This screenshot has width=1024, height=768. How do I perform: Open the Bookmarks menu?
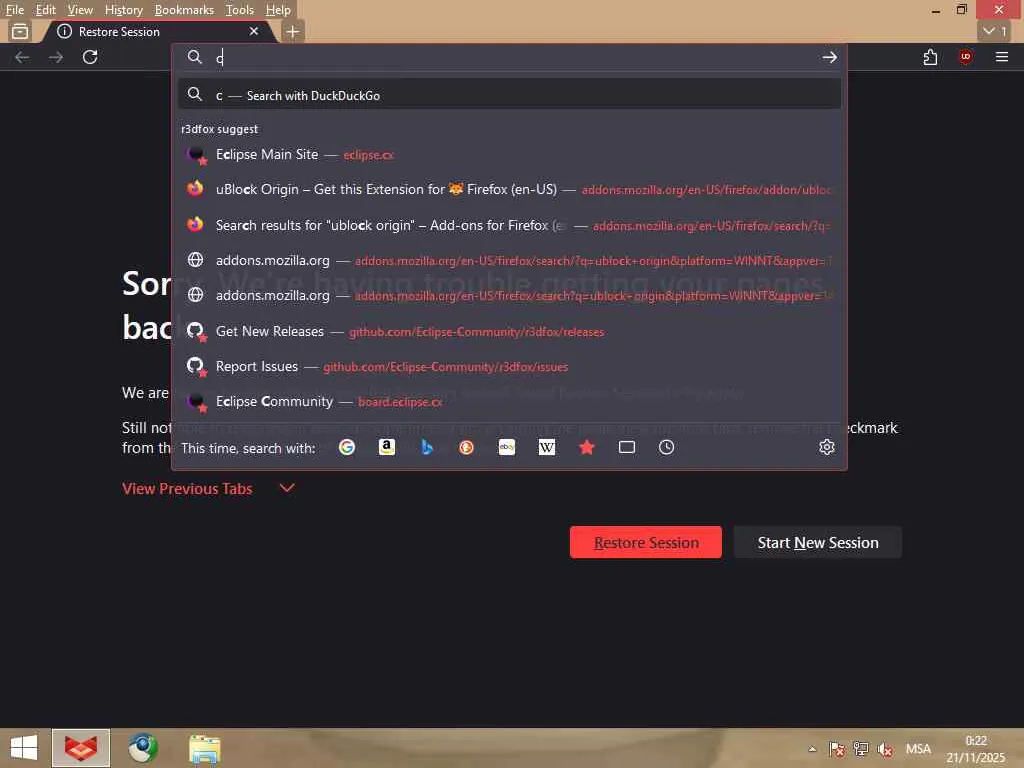click(184, 10)
